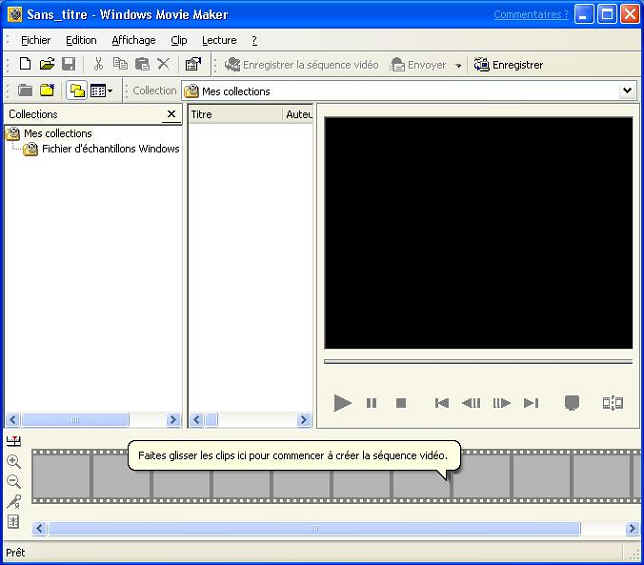Image resolution: width=644 pixels, height=565 pixels.
Task: Click clip list scrollbar left arrow
Action: coord(196,420)
